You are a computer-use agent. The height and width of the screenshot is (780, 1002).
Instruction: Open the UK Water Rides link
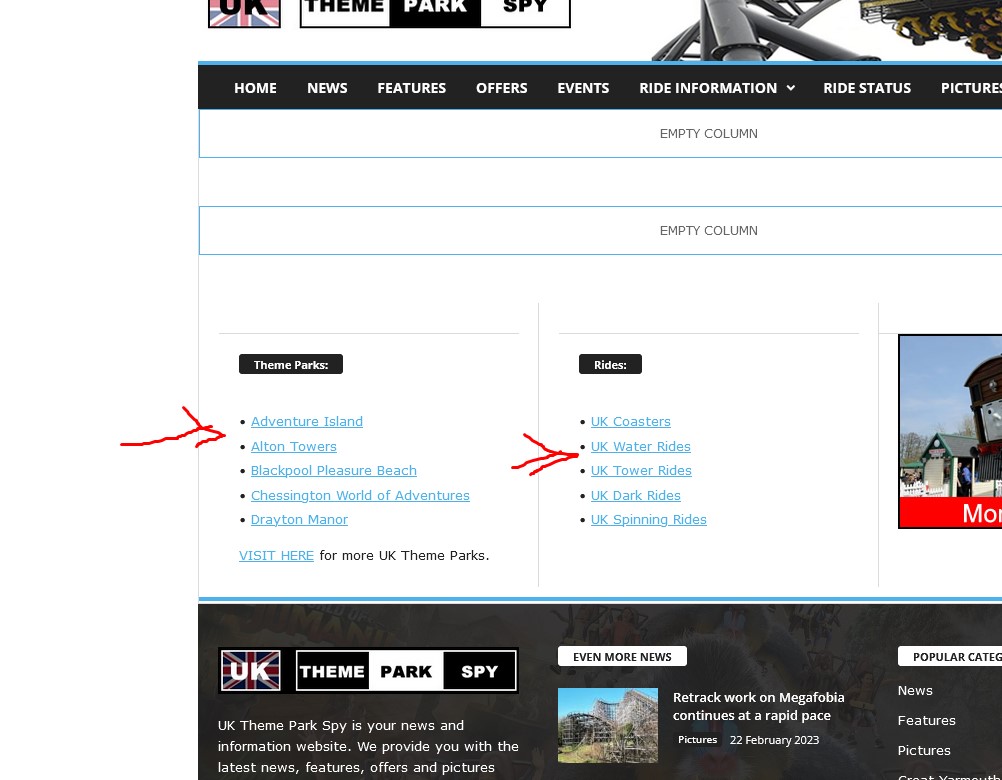pyautogui.click(x=640, y=447)
